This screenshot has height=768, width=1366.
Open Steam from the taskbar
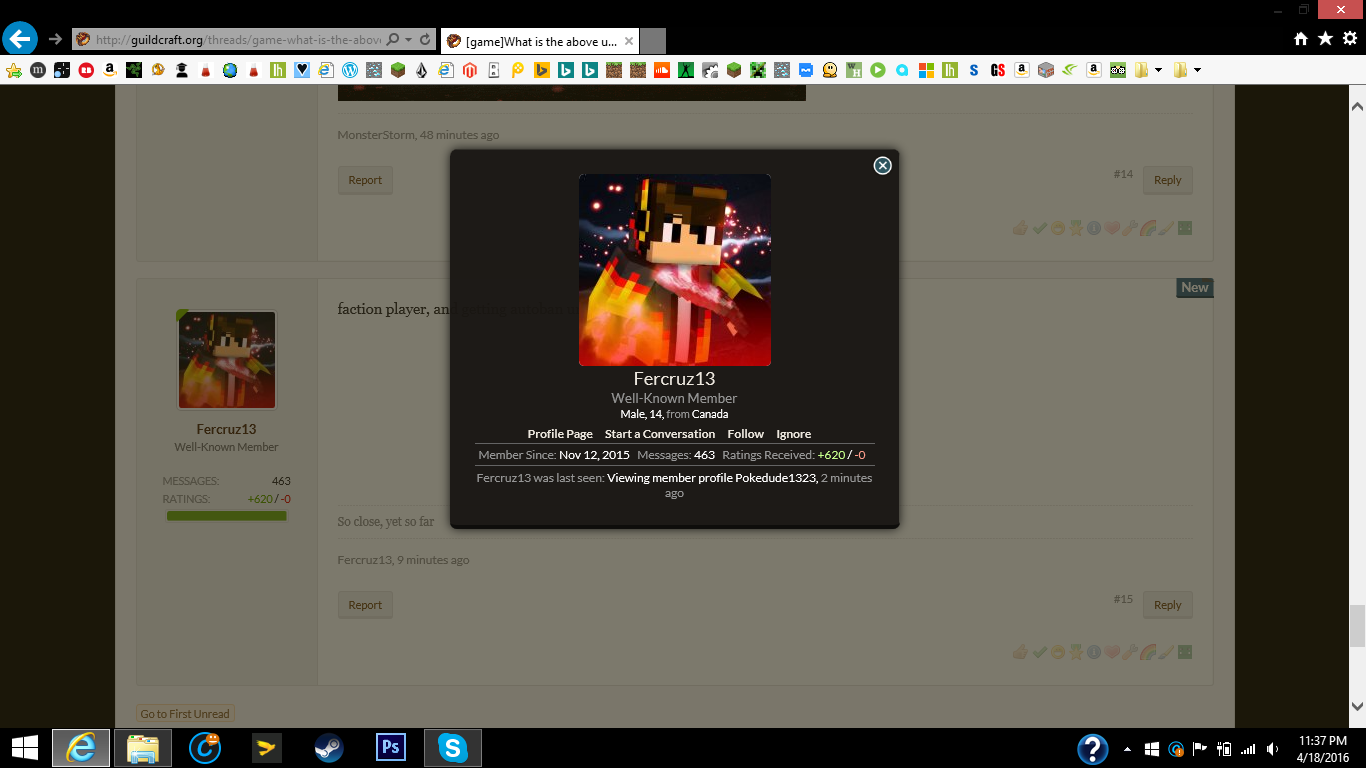coord(328,748)
